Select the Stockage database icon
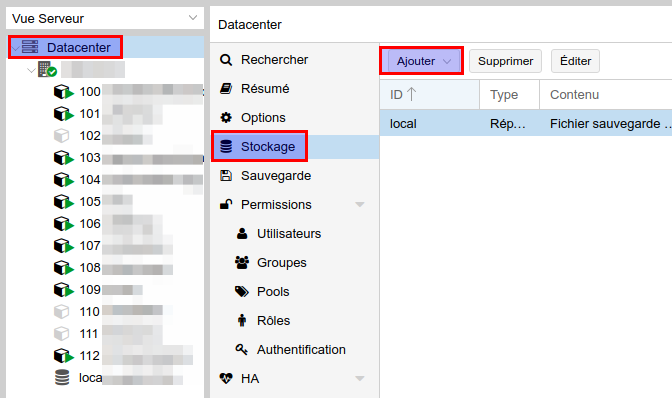The height and width of the screenshot is (398, 672). click(x=226, y=147)
